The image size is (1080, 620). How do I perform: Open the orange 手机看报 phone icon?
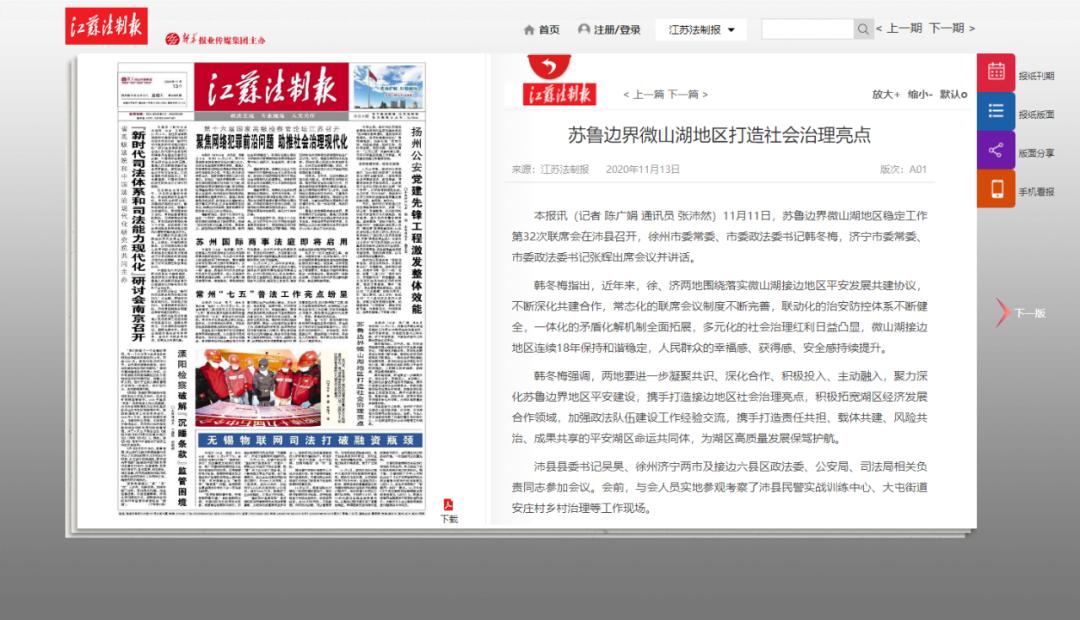pyautogui.click(x=995, y=189)
